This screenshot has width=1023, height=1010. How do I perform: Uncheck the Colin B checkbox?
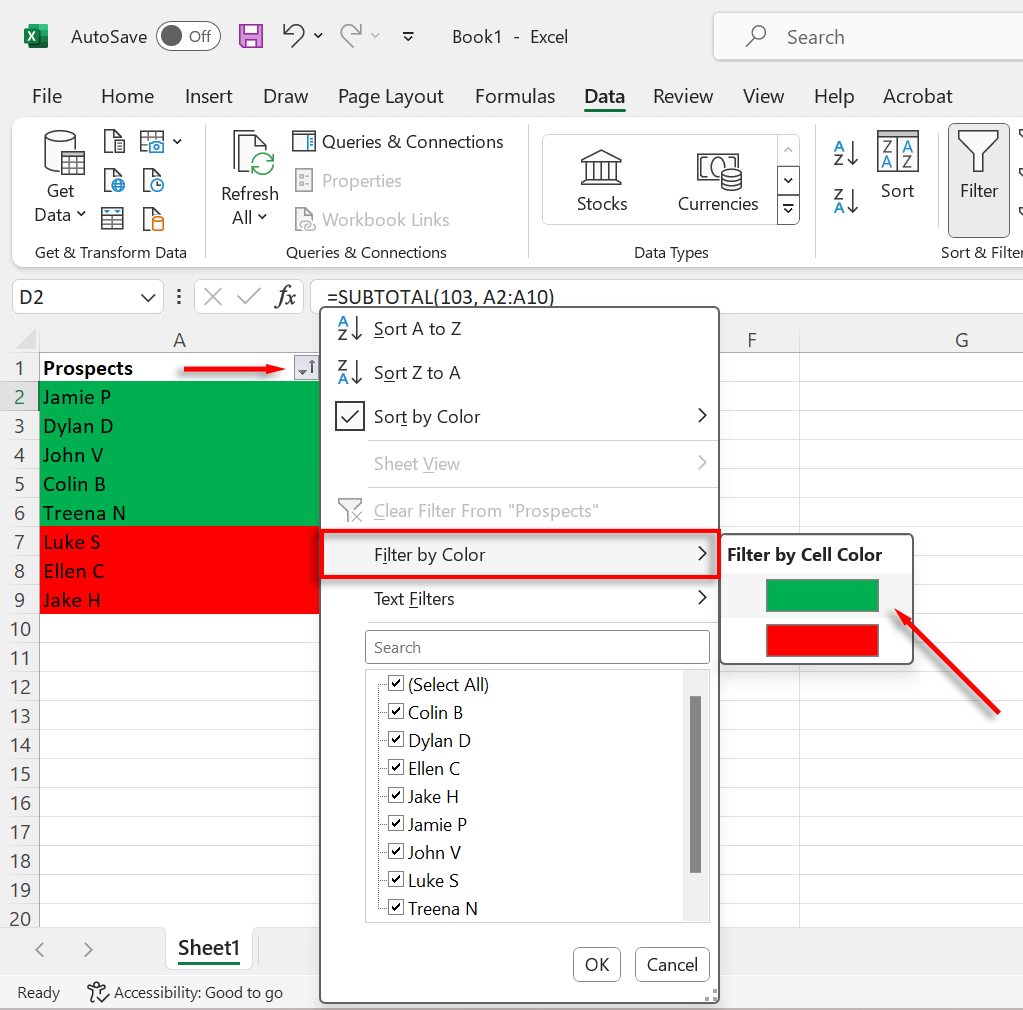396,713
